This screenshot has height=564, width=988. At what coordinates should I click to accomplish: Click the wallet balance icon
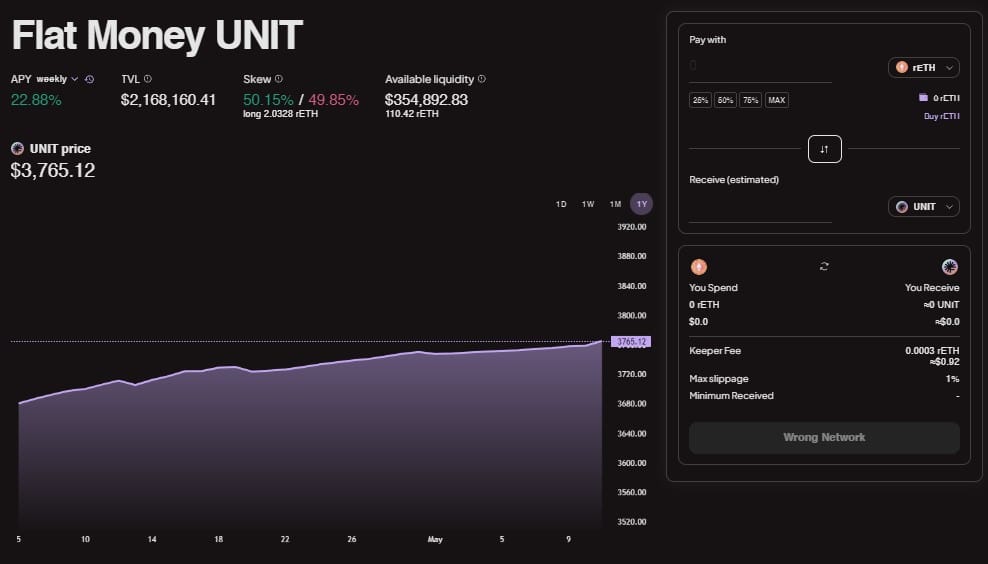click(923, 98)
